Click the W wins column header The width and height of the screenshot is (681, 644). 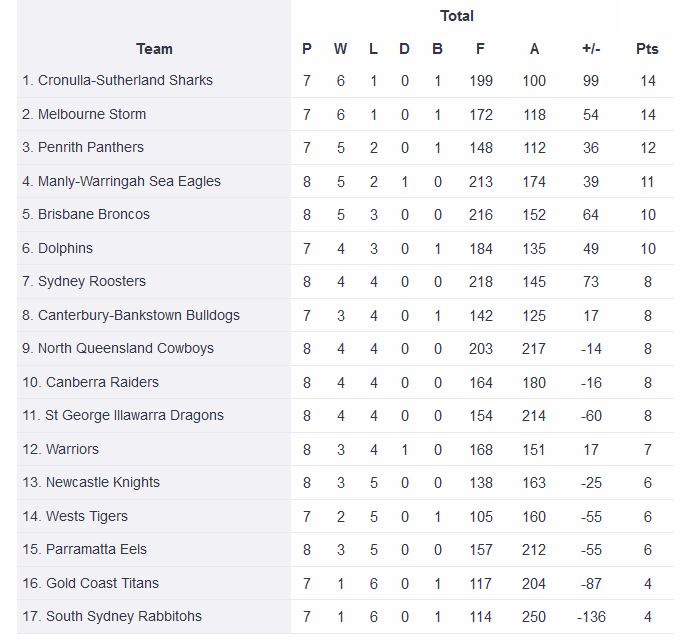click(340, 48)
